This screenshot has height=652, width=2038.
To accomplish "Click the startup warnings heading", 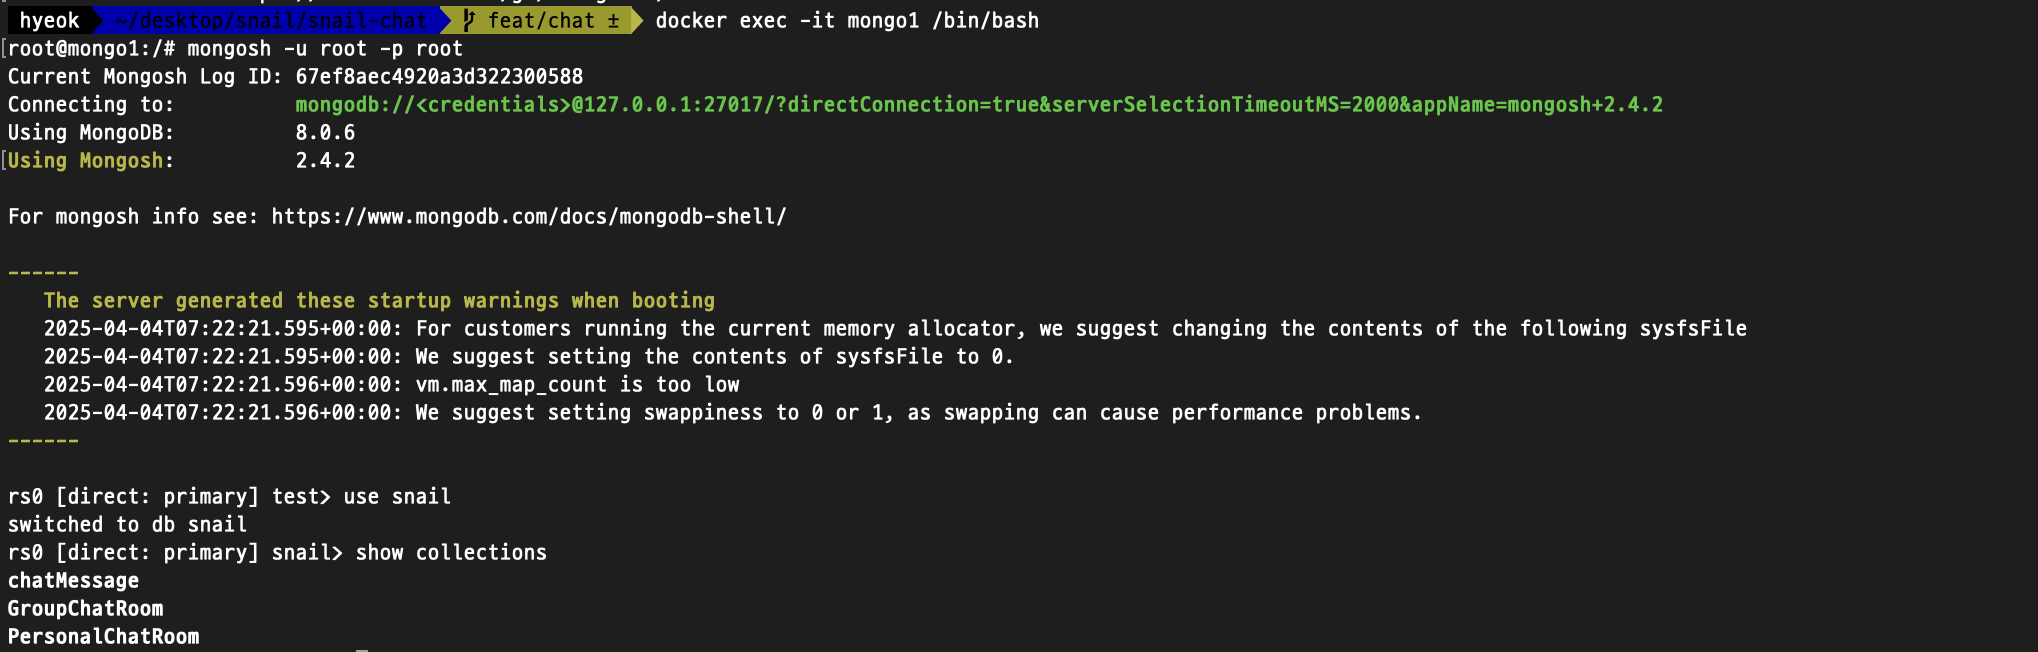I will click(x=379, y=301).
